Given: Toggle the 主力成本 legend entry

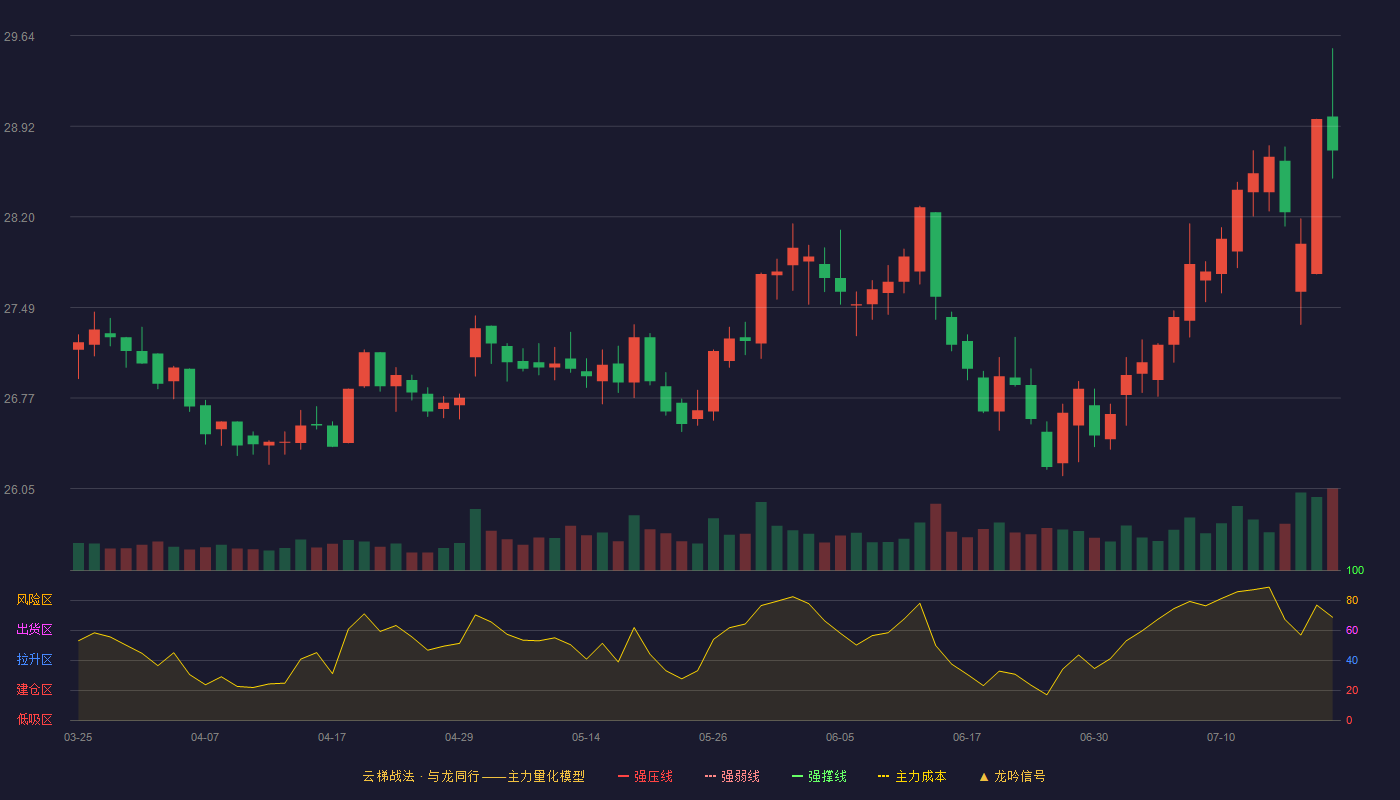Looking at the screenshot, I should (x=912, y=776).
